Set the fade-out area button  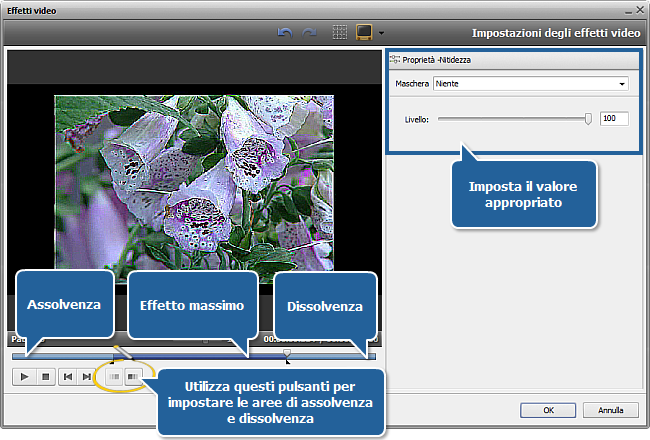tap(134, 377)
